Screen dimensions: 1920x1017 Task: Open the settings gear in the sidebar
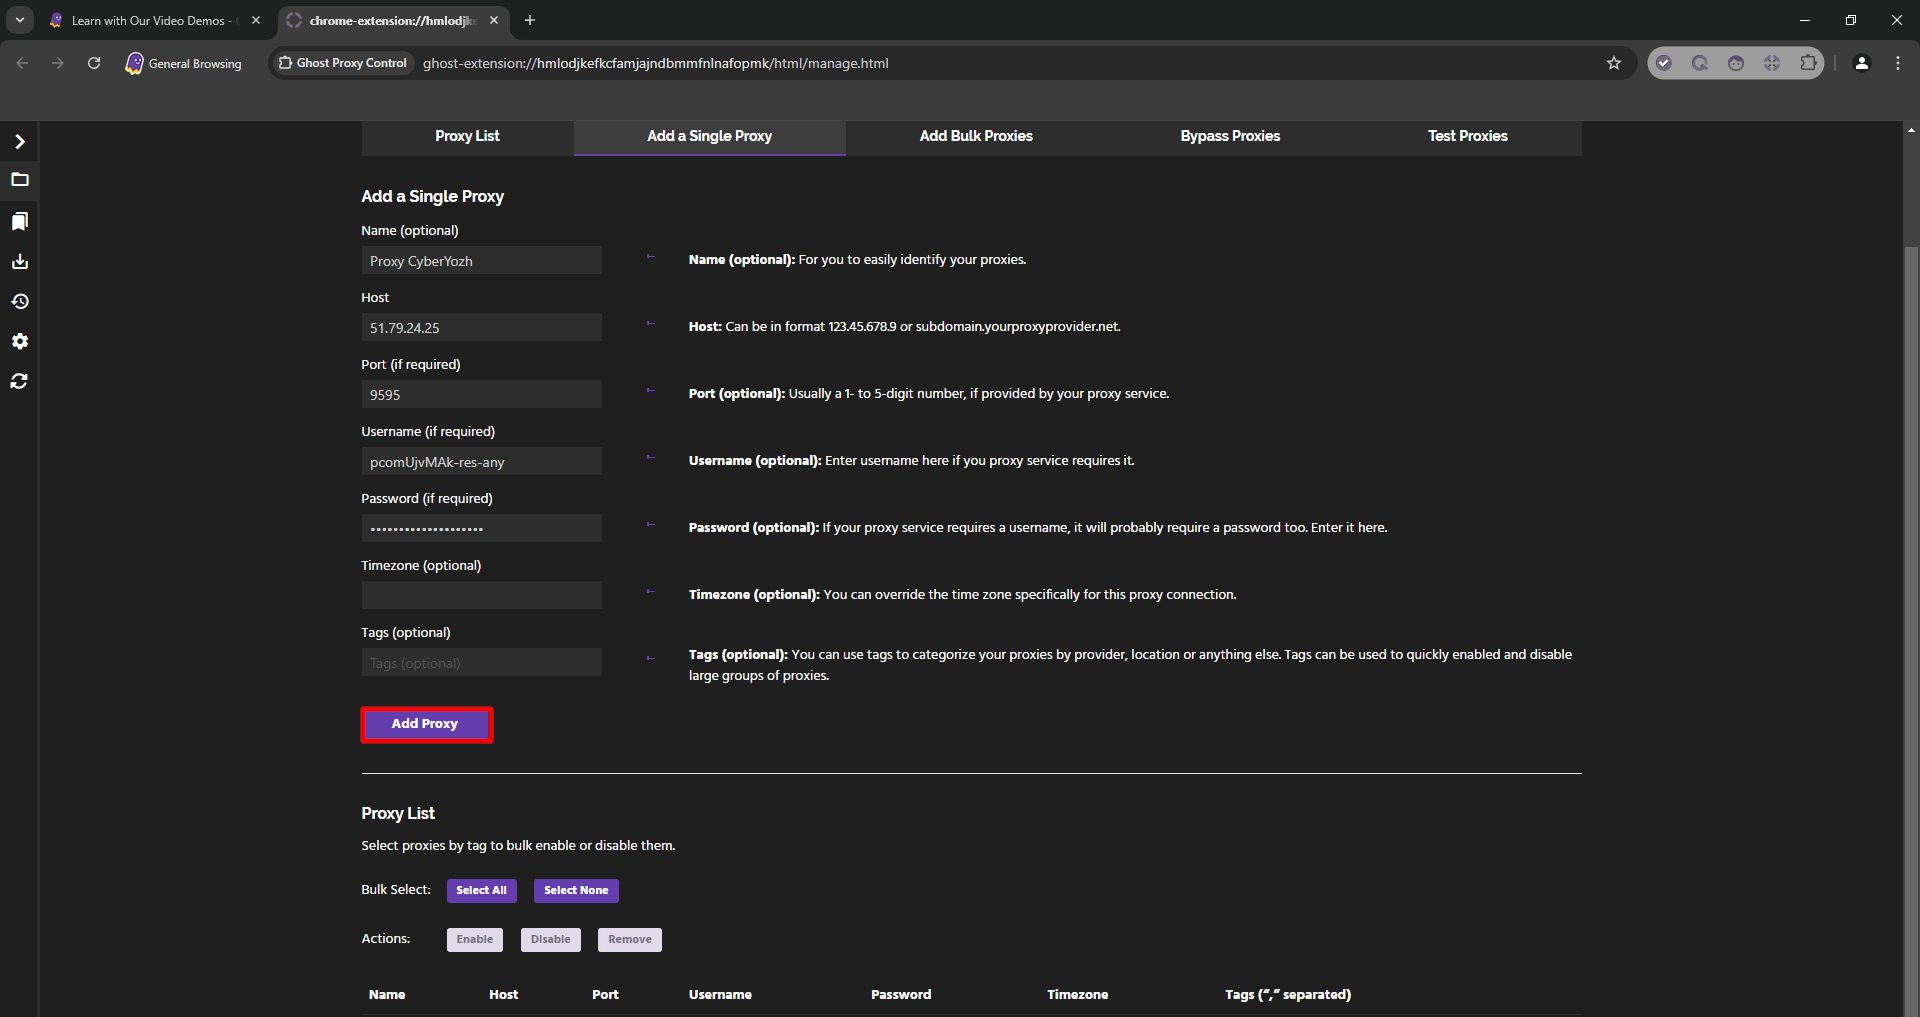click(19, 342)
